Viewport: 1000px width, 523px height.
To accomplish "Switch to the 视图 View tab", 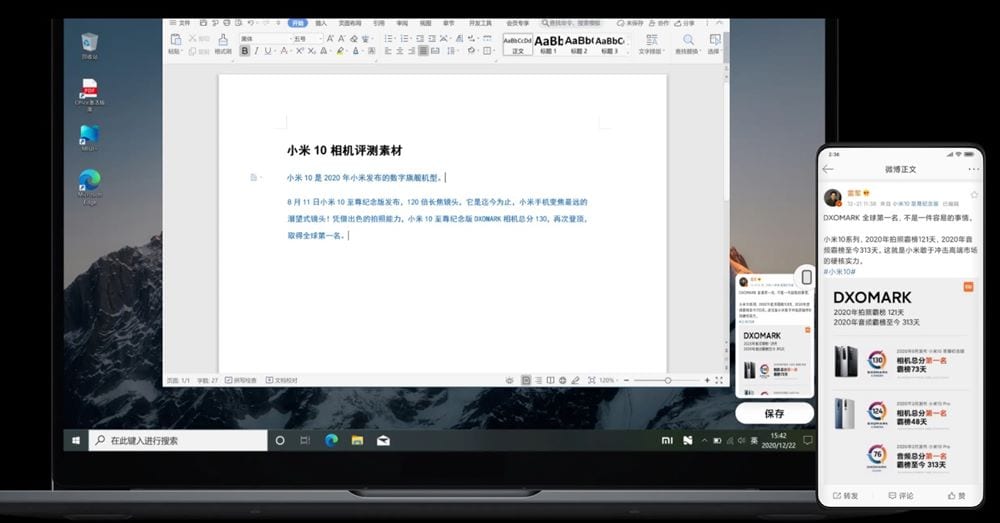I will point(425,23).
